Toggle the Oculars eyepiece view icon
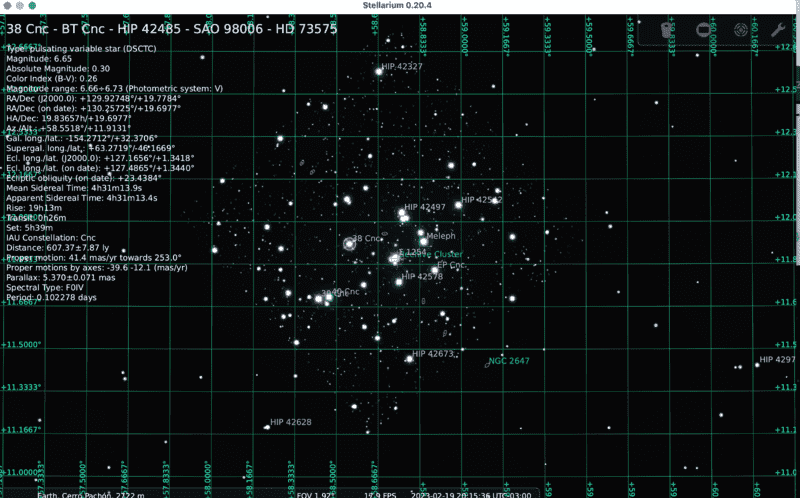The height and width of the screenshot is (498, 800). pyautogui.click(x=668, y=31)
